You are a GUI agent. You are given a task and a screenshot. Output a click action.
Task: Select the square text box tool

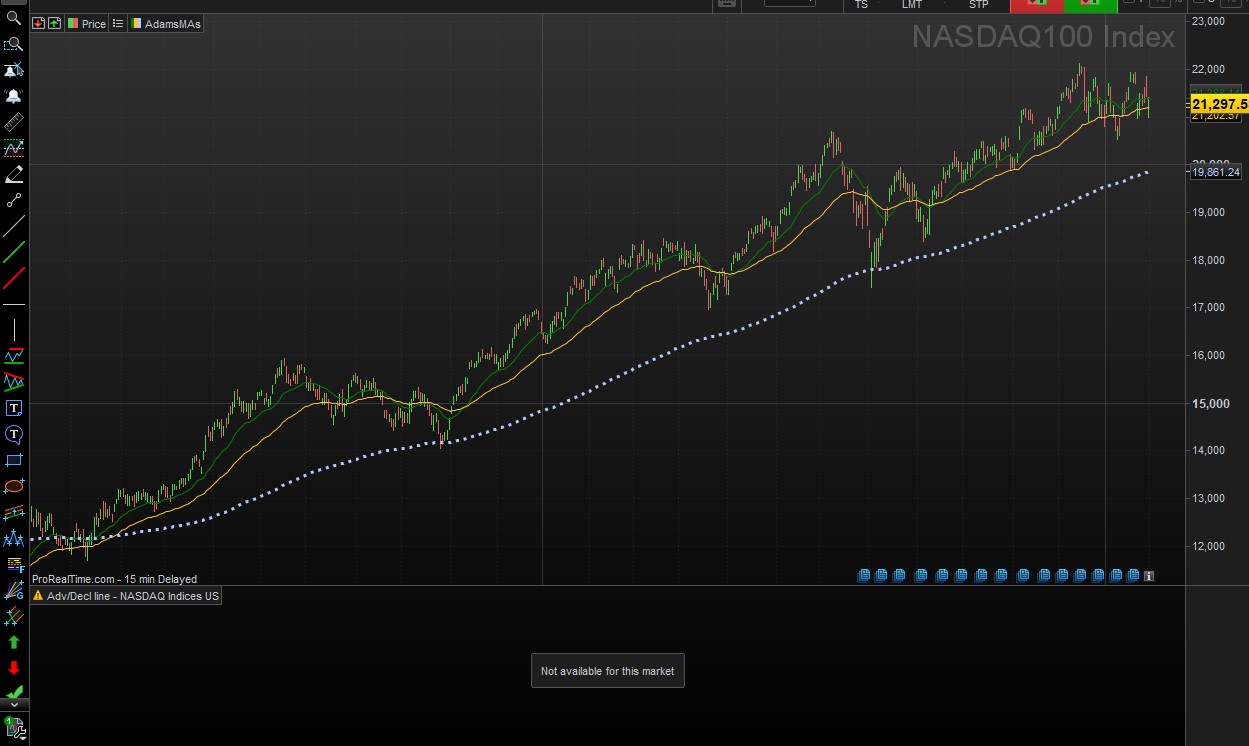14,408
